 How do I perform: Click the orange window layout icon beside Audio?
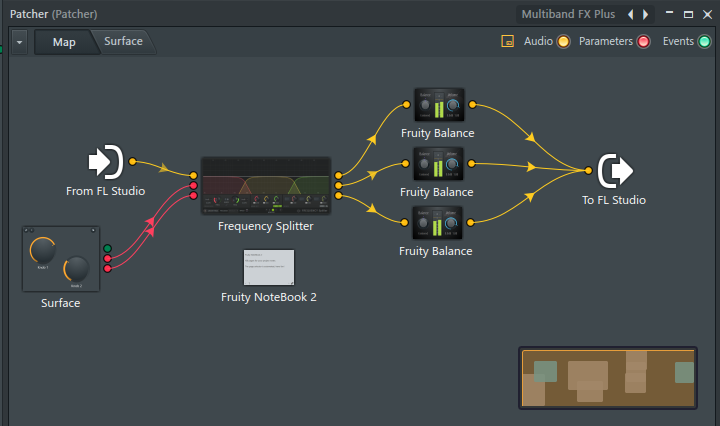coord(507,41)
